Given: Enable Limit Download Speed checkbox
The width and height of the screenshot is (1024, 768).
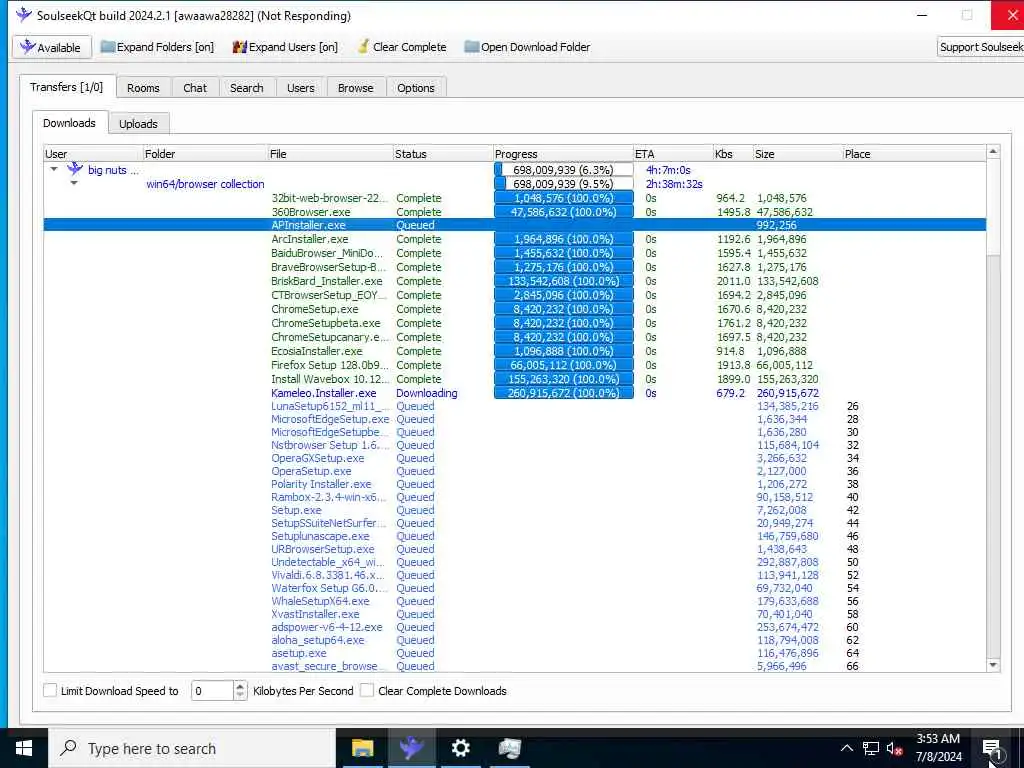Looking at the screenshot, I should tap(50, 690).
